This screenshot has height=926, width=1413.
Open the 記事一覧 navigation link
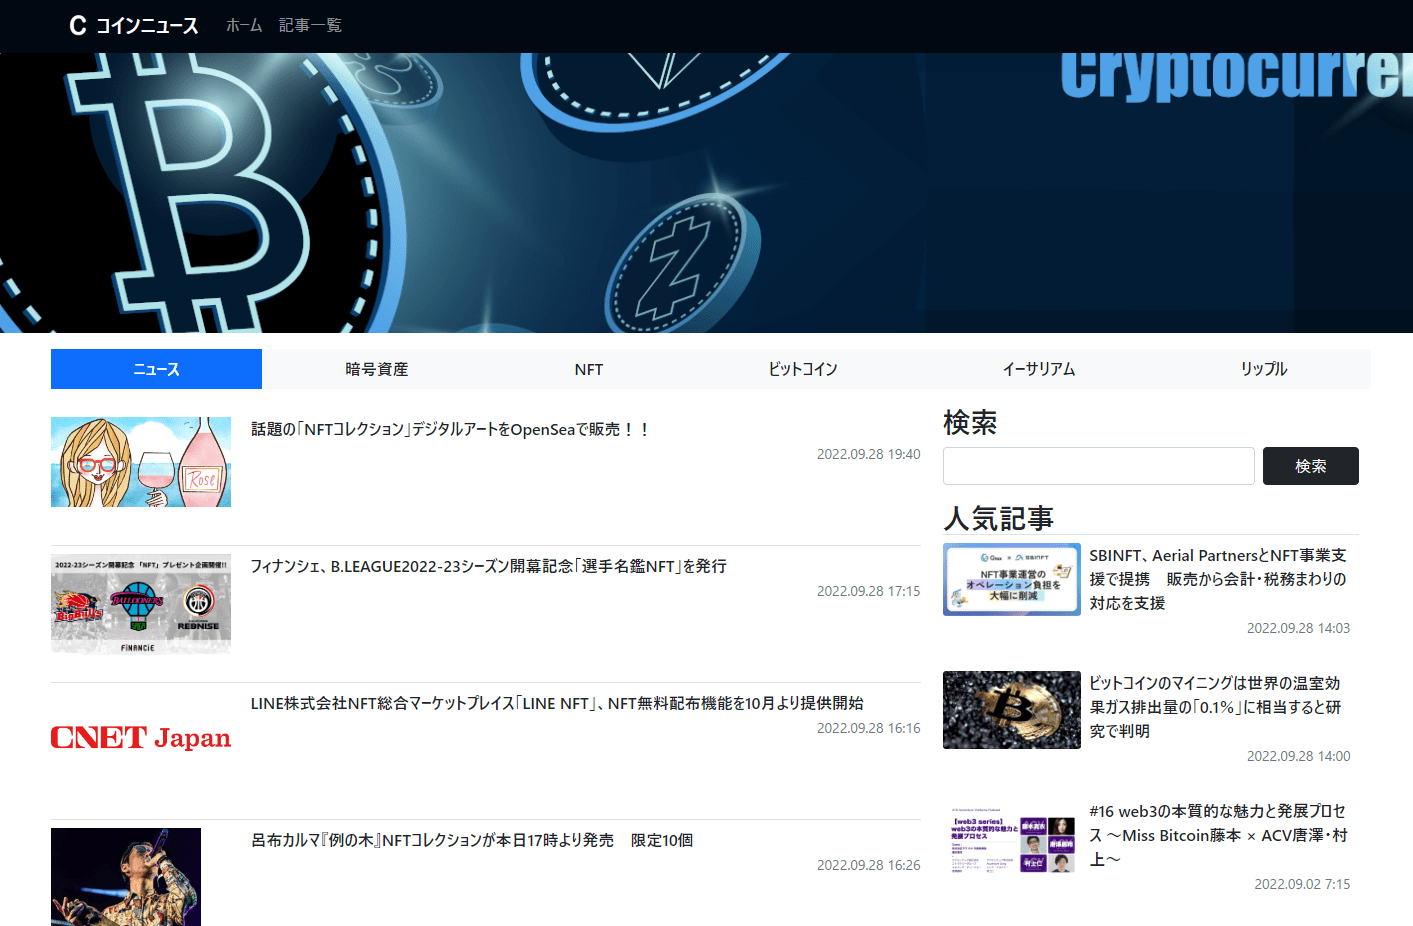pyautogui.click(x=310, y=26)
